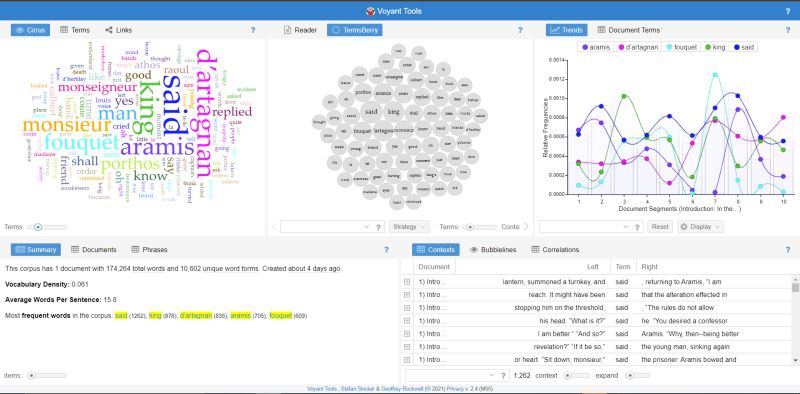
Task: Expand first context row with 'lantern, summoned'
Action: pos(407,282)
